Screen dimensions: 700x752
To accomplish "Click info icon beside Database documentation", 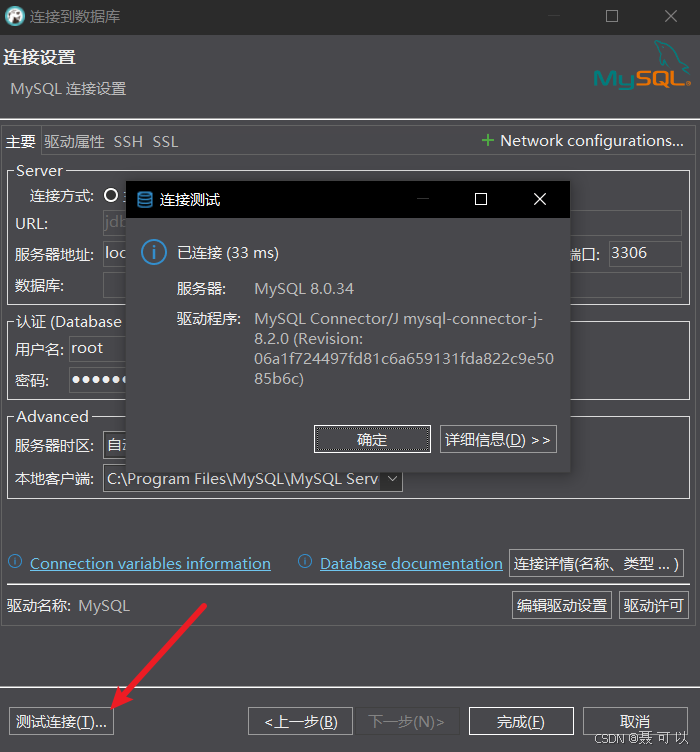I will pos(305,561).
